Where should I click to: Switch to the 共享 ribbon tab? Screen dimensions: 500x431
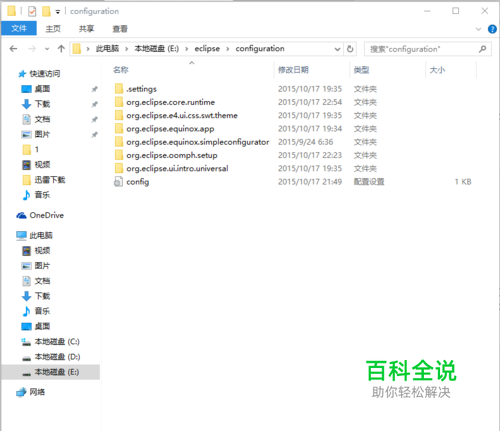point(86,29)
